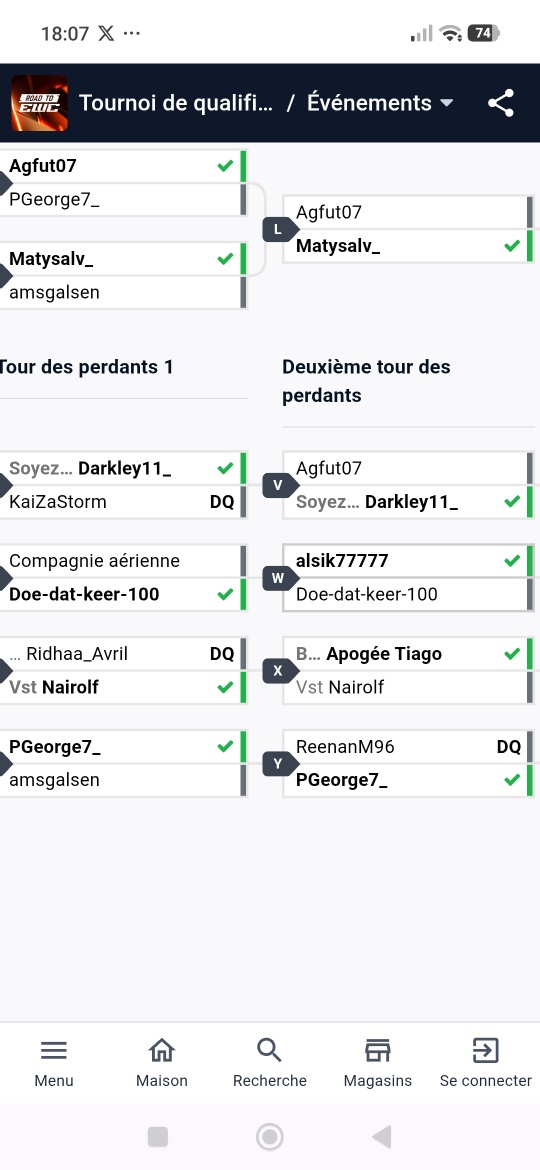Select alsik77777 winner entry
The width and height of the screenshot is (540, 1170).
coord(408,561)
